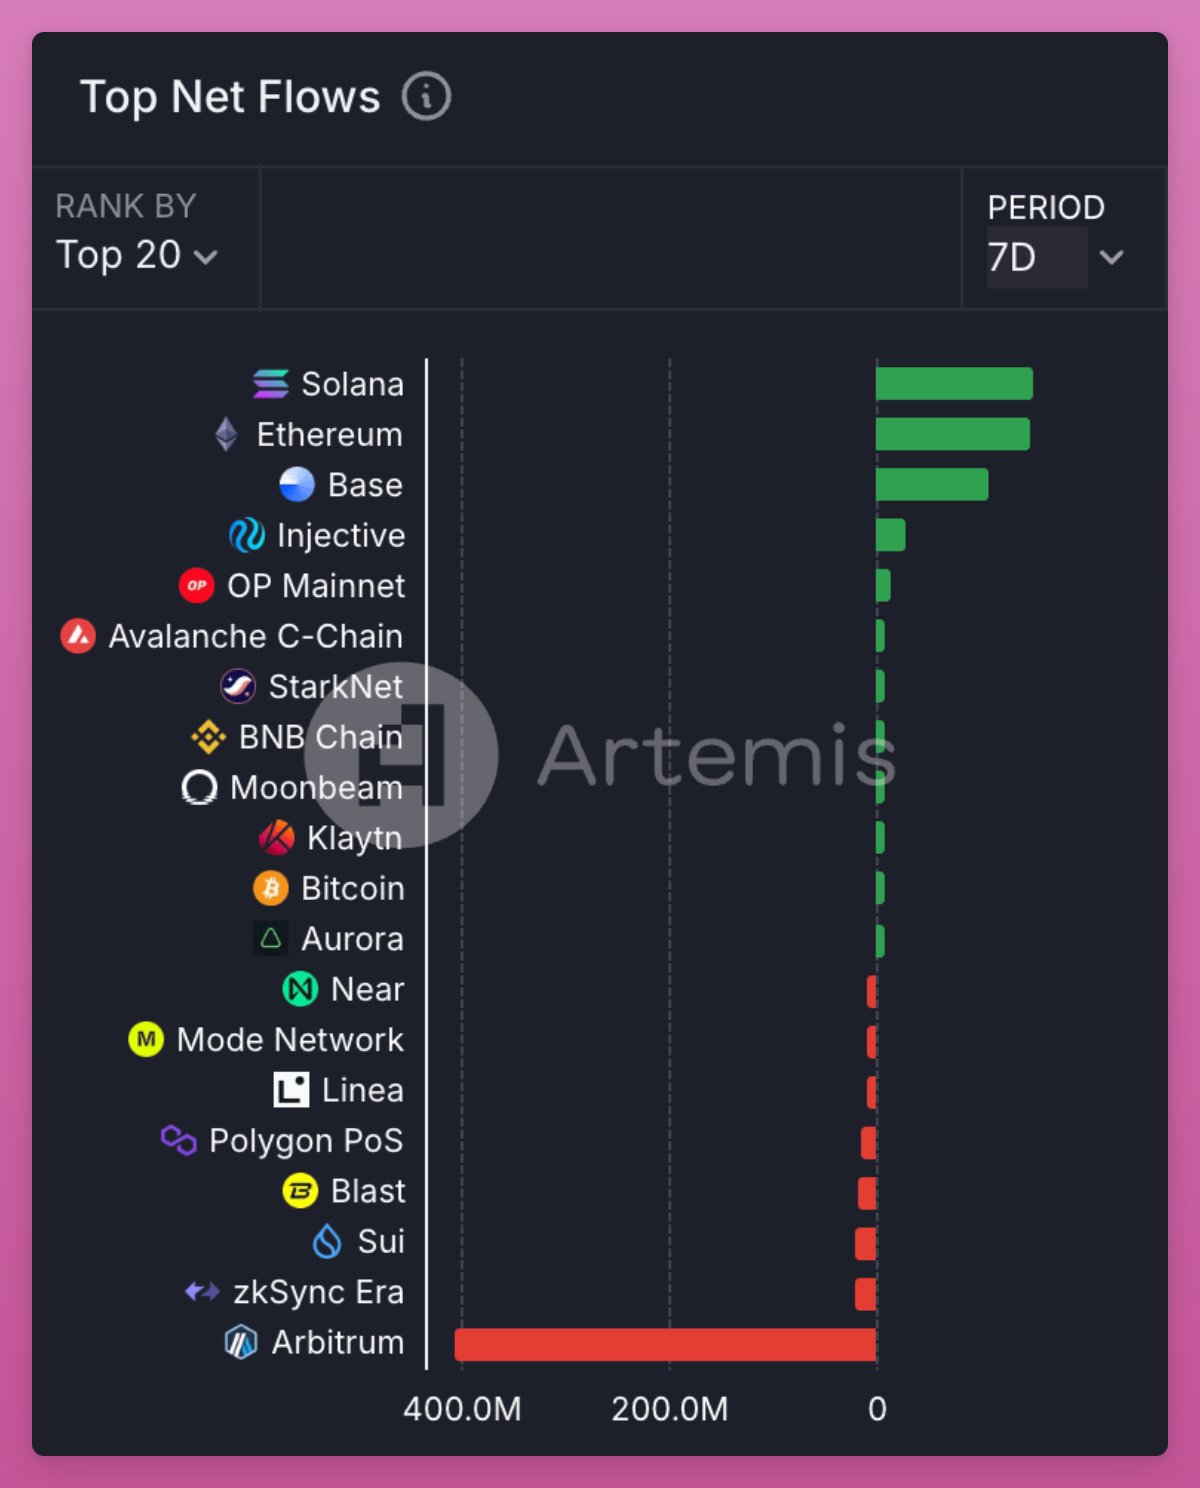The image size is (1200, 1488).
Task: Click the Bitcoin orange icon
Action: (271, 888)
